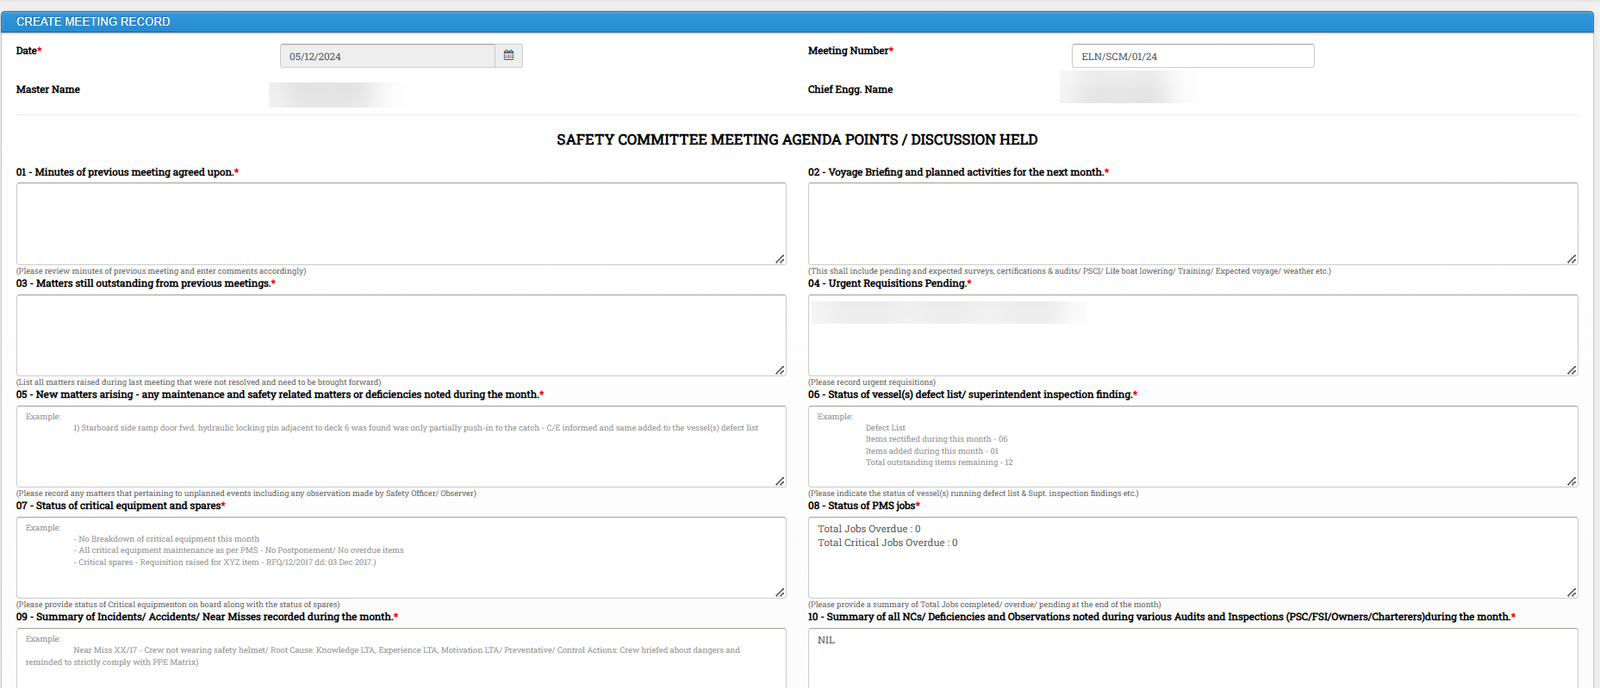Focus the New matters arising textarea
The width and height of the screenshot is (1600, 688).
click(401, 446)
